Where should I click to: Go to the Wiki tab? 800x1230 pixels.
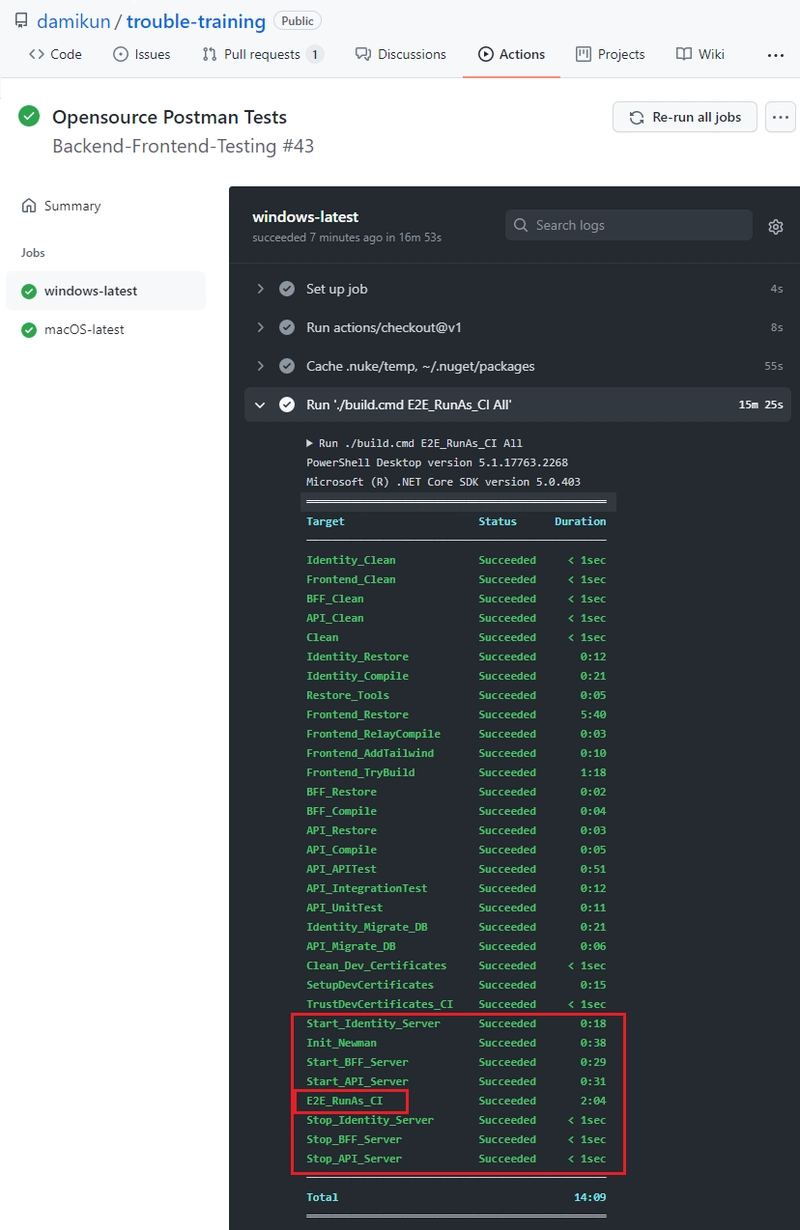pos(700,55)
